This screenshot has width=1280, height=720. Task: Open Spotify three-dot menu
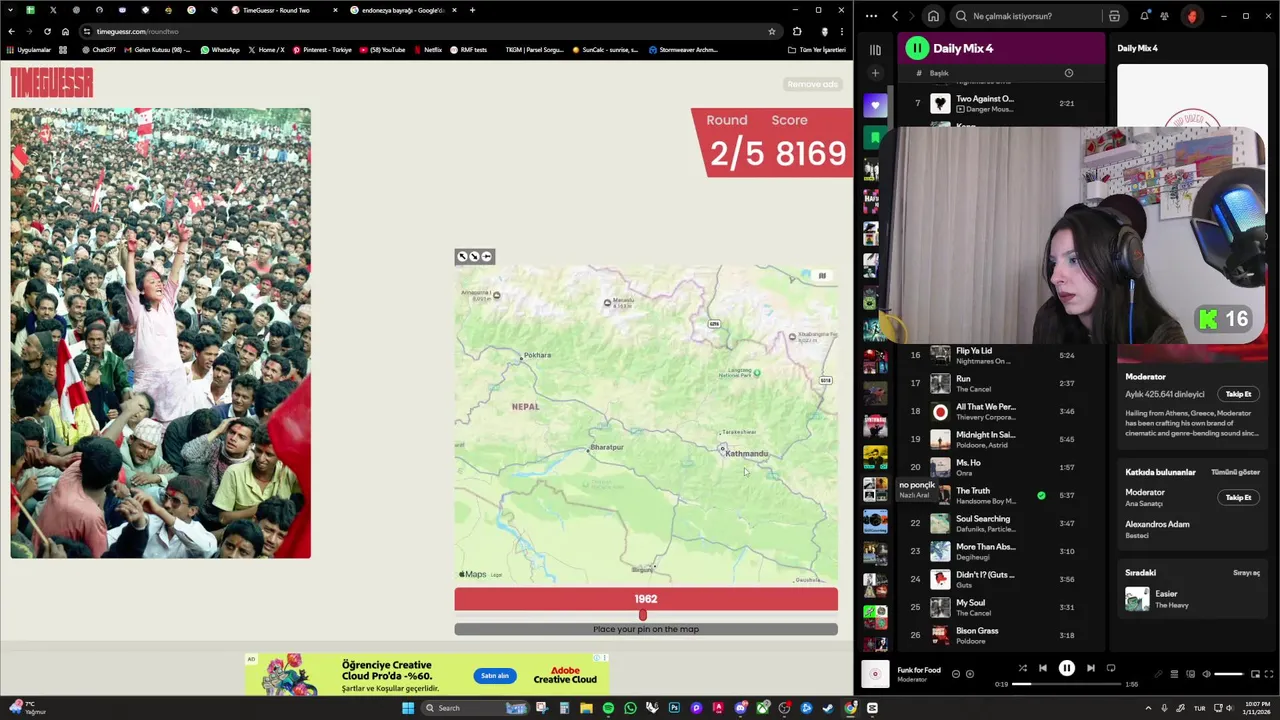pos(871,16)
